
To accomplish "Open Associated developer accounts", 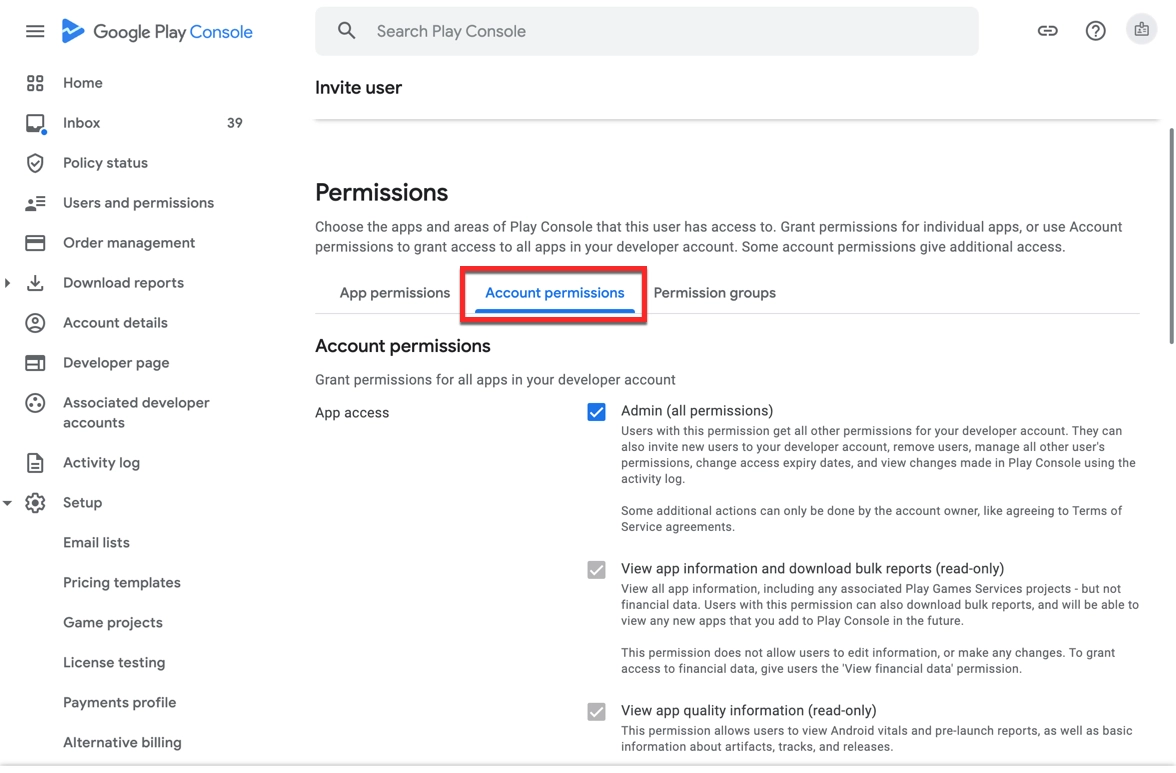I will (135, 413).
